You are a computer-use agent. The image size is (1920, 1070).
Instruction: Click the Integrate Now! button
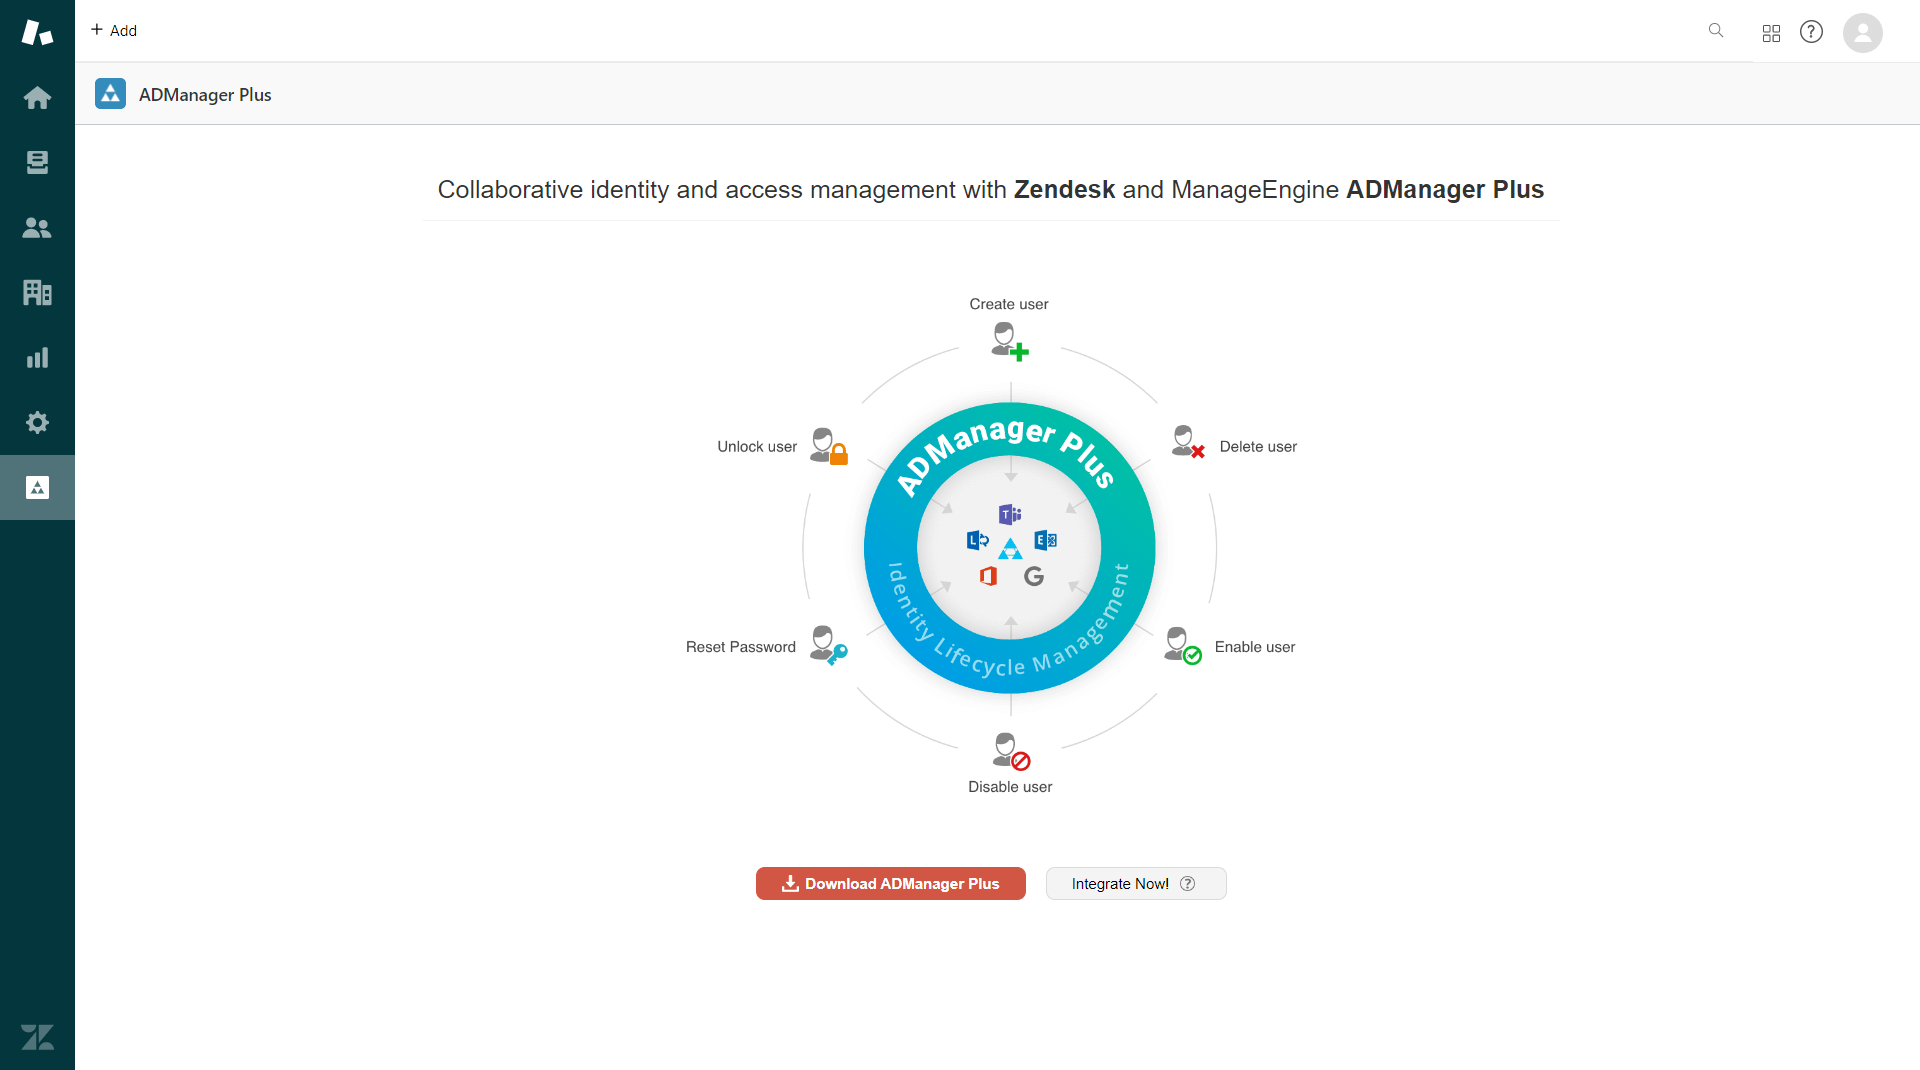[1136, 883]
